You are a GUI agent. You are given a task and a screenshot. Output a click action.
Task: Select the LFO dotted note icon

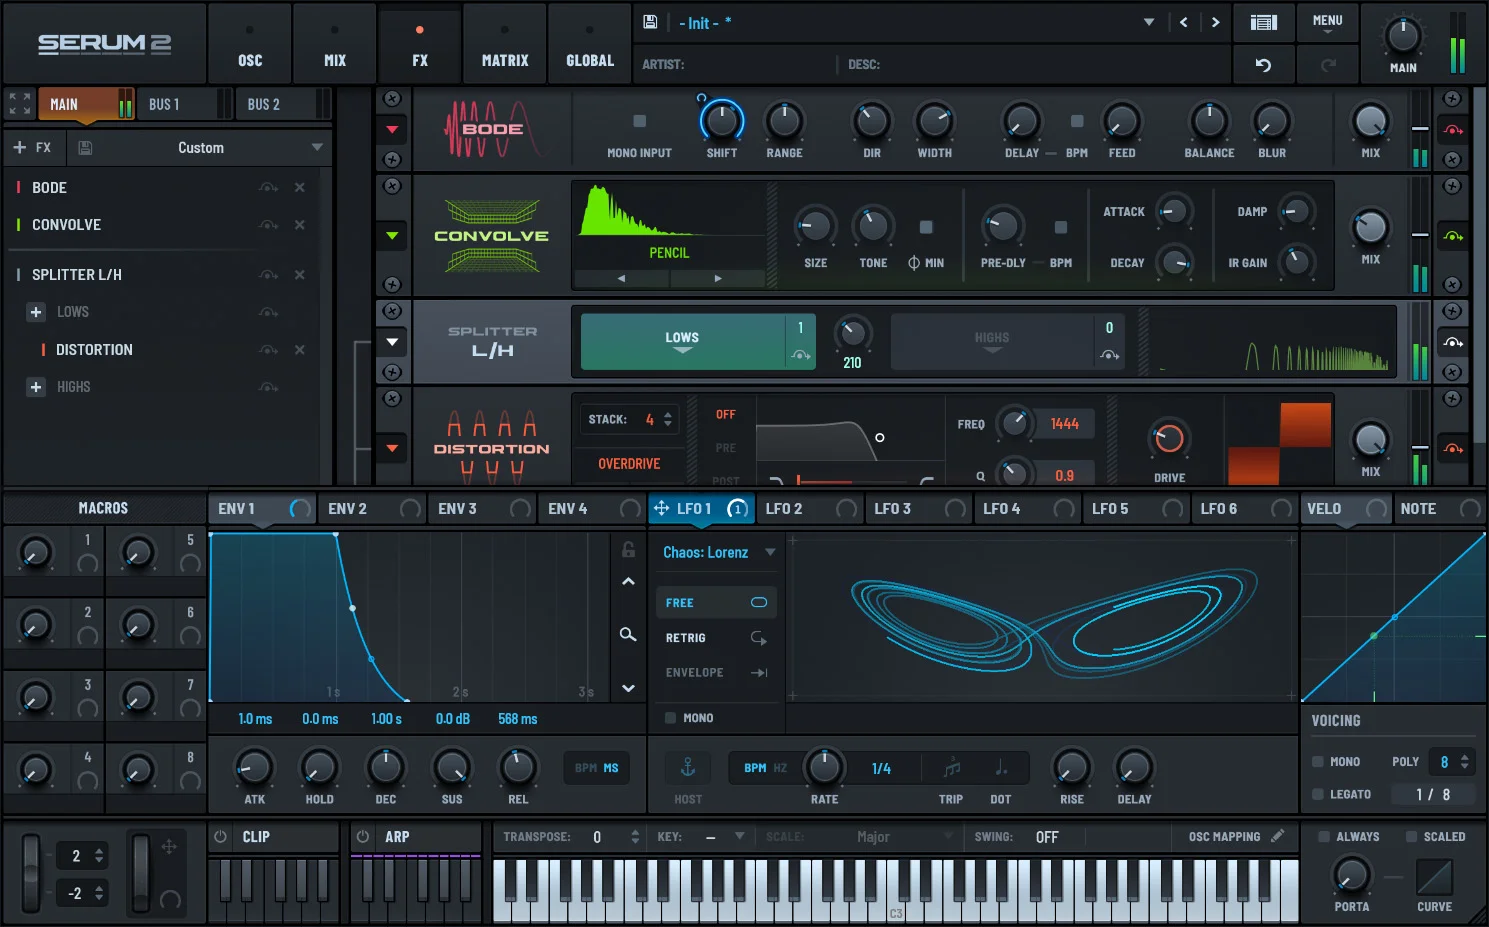tap(1001, 768)
